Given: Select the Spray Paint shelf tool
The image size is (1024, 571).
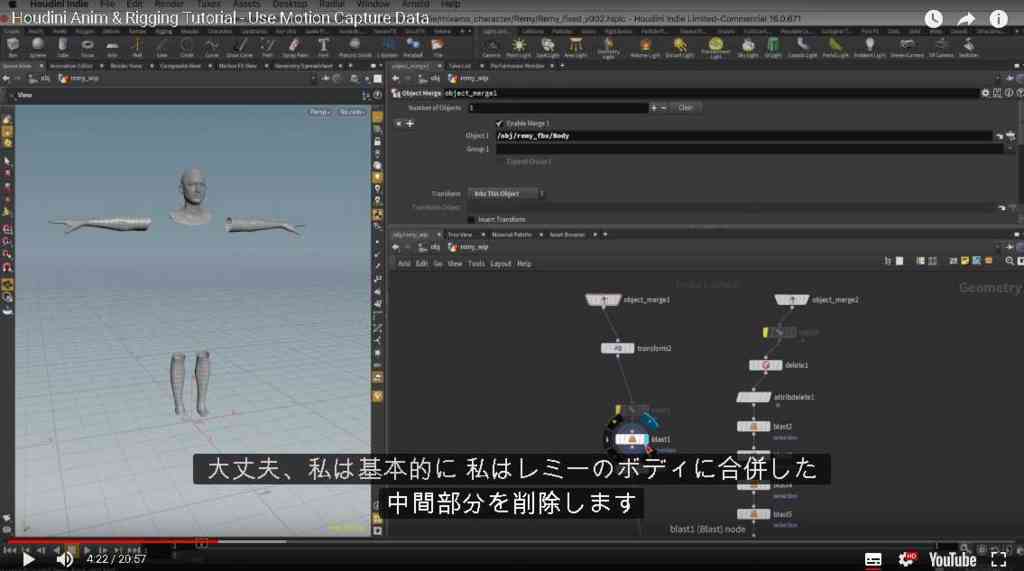Looking at the screenshot, I should click(x=295, y=47).
